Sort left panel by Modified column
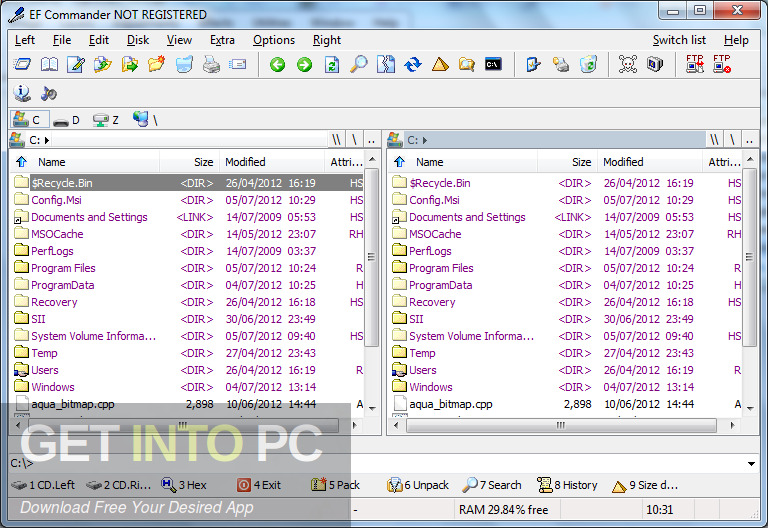The image size is (768, 528). click(272, 162)
